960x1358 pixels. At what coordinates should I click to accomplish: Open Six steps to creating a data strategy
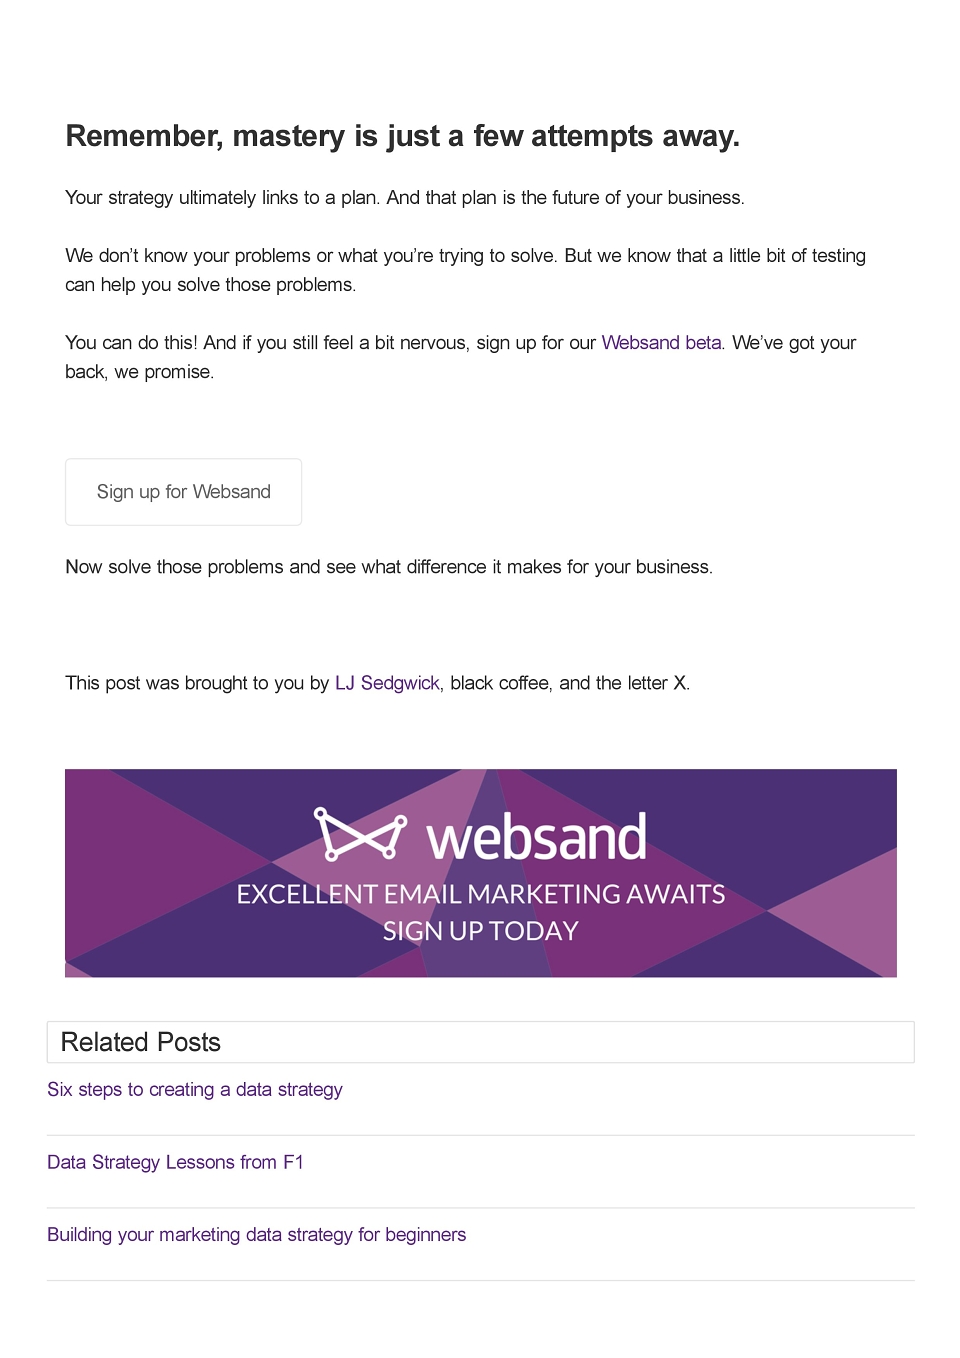point(195,1090)
